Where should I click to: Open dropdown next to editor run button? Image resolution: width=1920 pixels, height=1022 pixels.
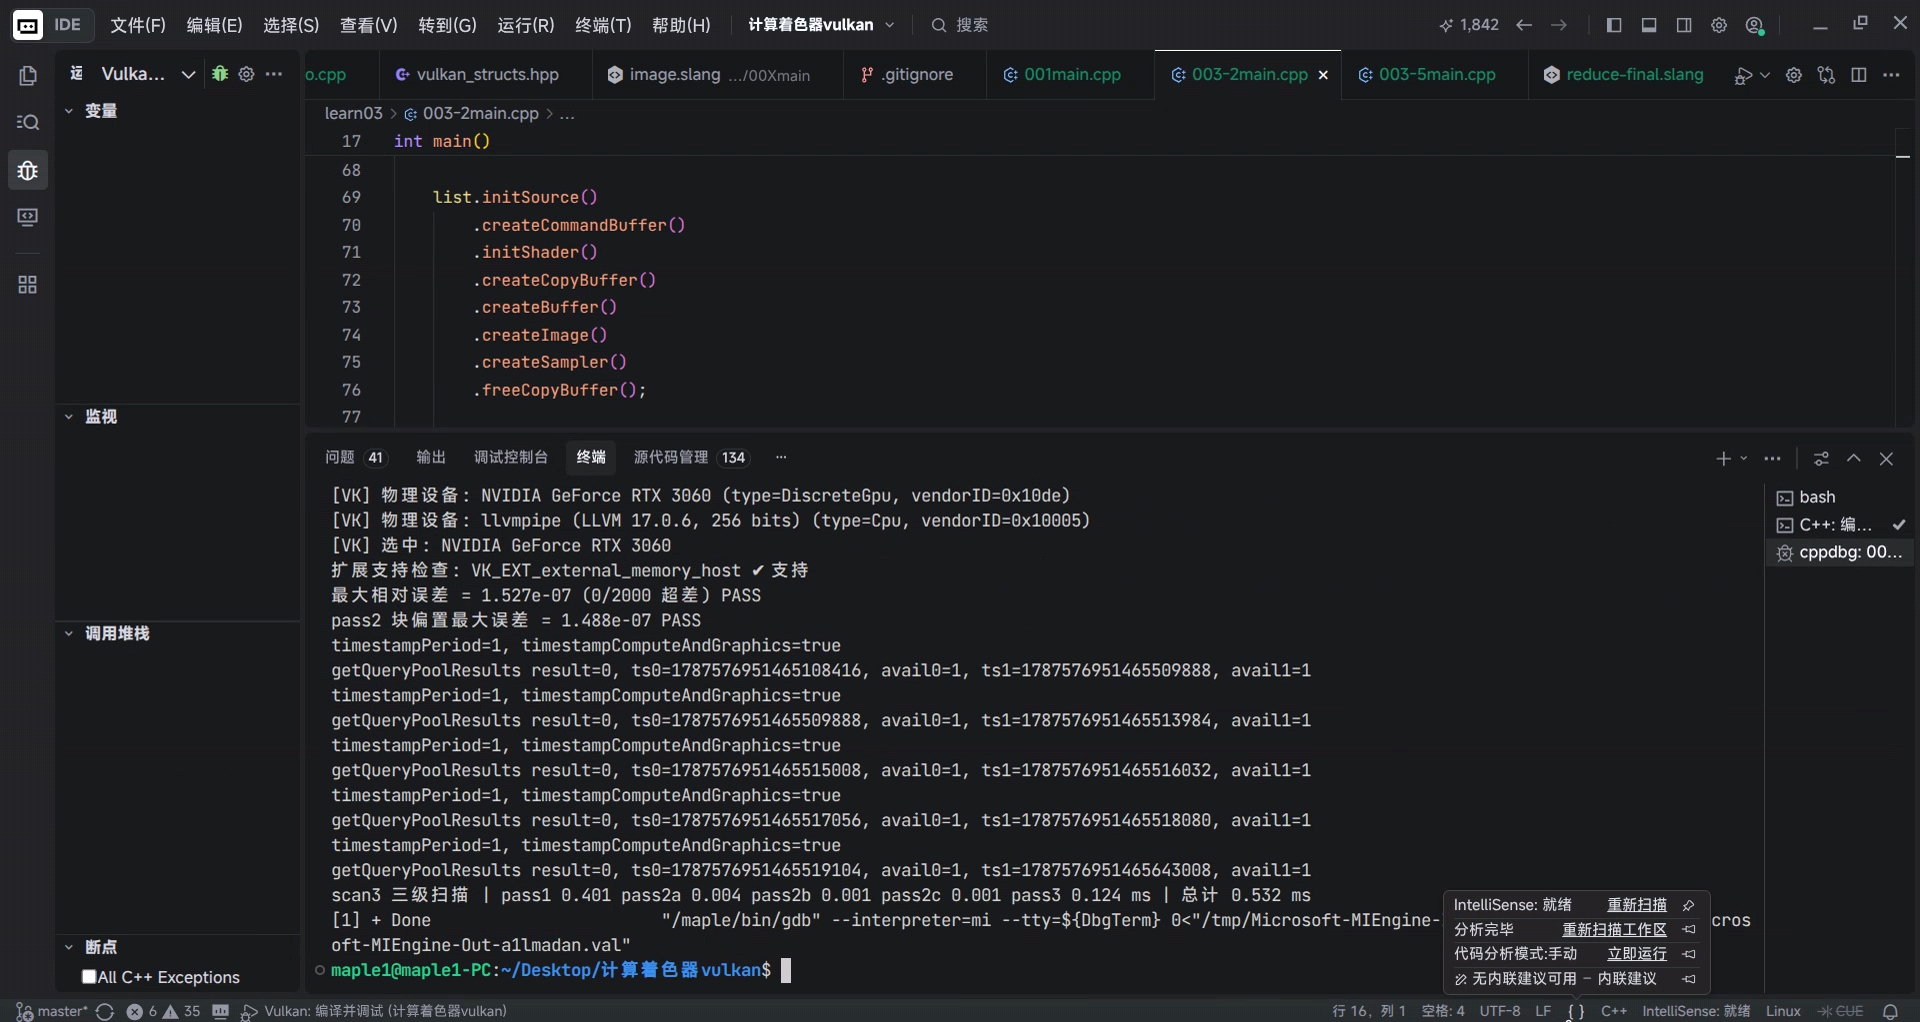tap(1765, 75)
